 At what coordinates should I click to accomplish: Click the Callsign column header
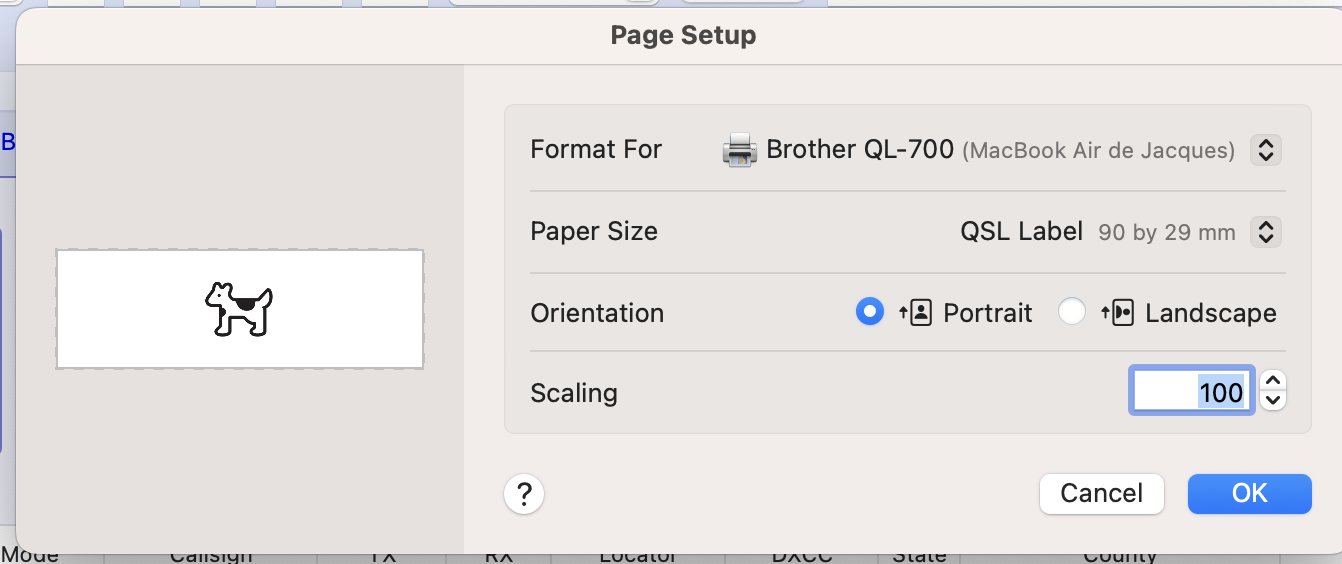[210, 555]
